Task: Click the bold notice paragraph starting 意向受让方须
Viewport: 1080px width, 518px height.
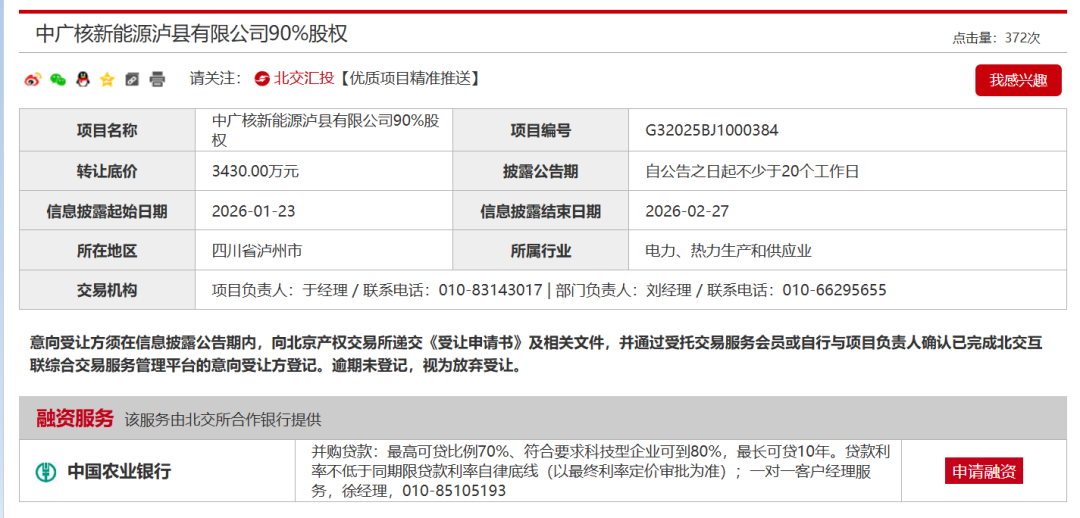Action: point(536,354)
